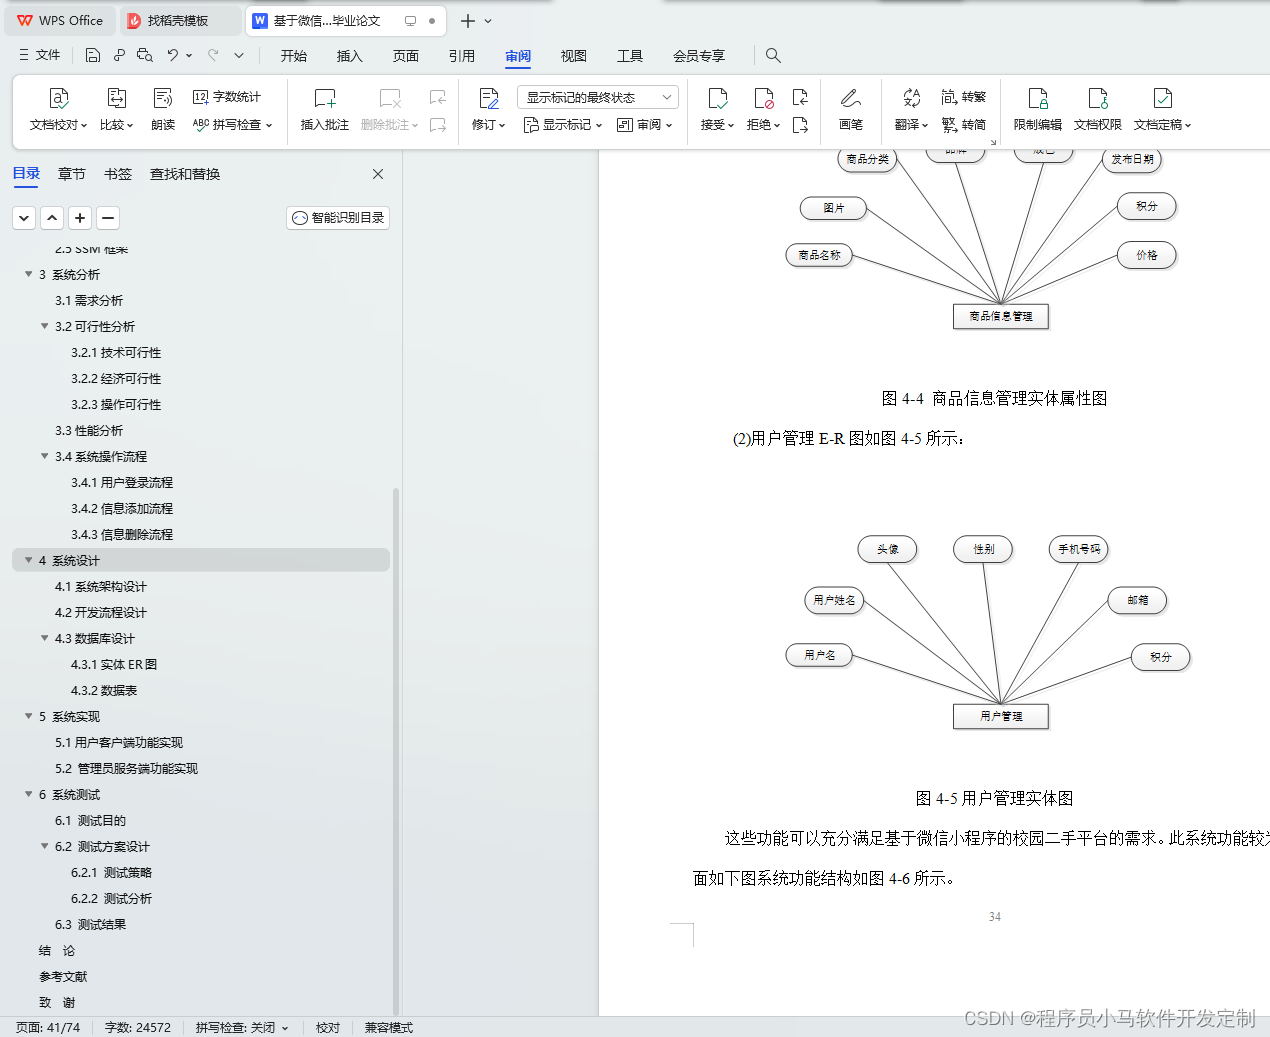Image resolution: width=1270 pixels, height=1037 pixels.
Task: Click the 兼容模式 status bar label
Action: click(x=389, y=1027)
